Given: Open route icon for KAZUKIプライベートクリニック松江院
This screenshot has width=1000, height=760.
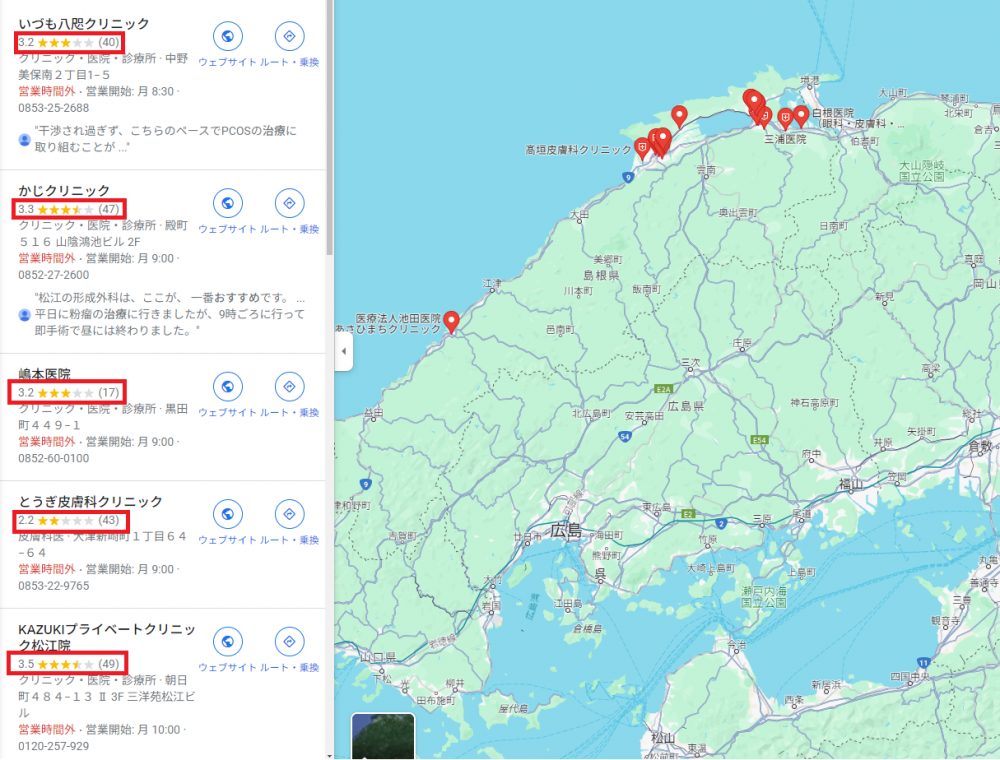Looking at the screenshot, I should click(x=290, y=642).
